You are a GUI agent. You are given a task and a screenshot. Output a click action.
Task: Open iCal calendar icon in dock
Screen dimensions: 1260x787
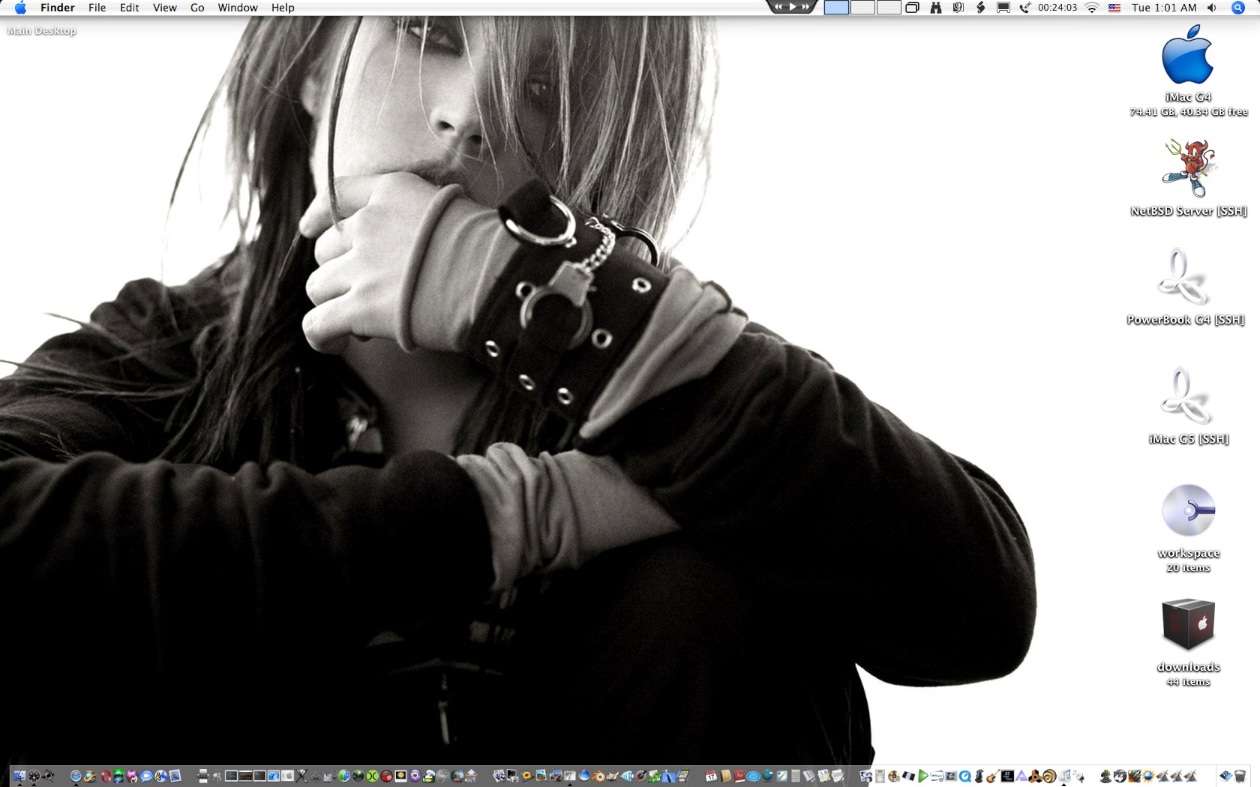click(711, 775)
